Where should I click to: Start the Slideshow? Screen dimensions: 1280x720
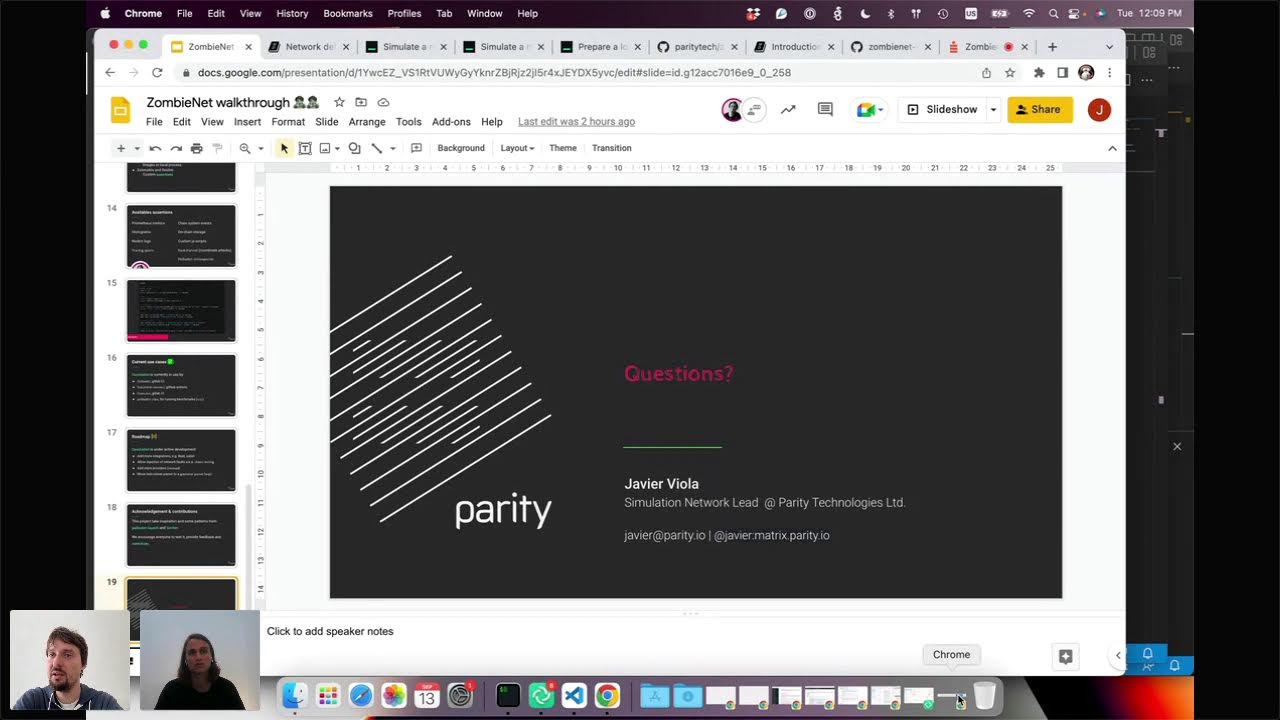(942, 110)
